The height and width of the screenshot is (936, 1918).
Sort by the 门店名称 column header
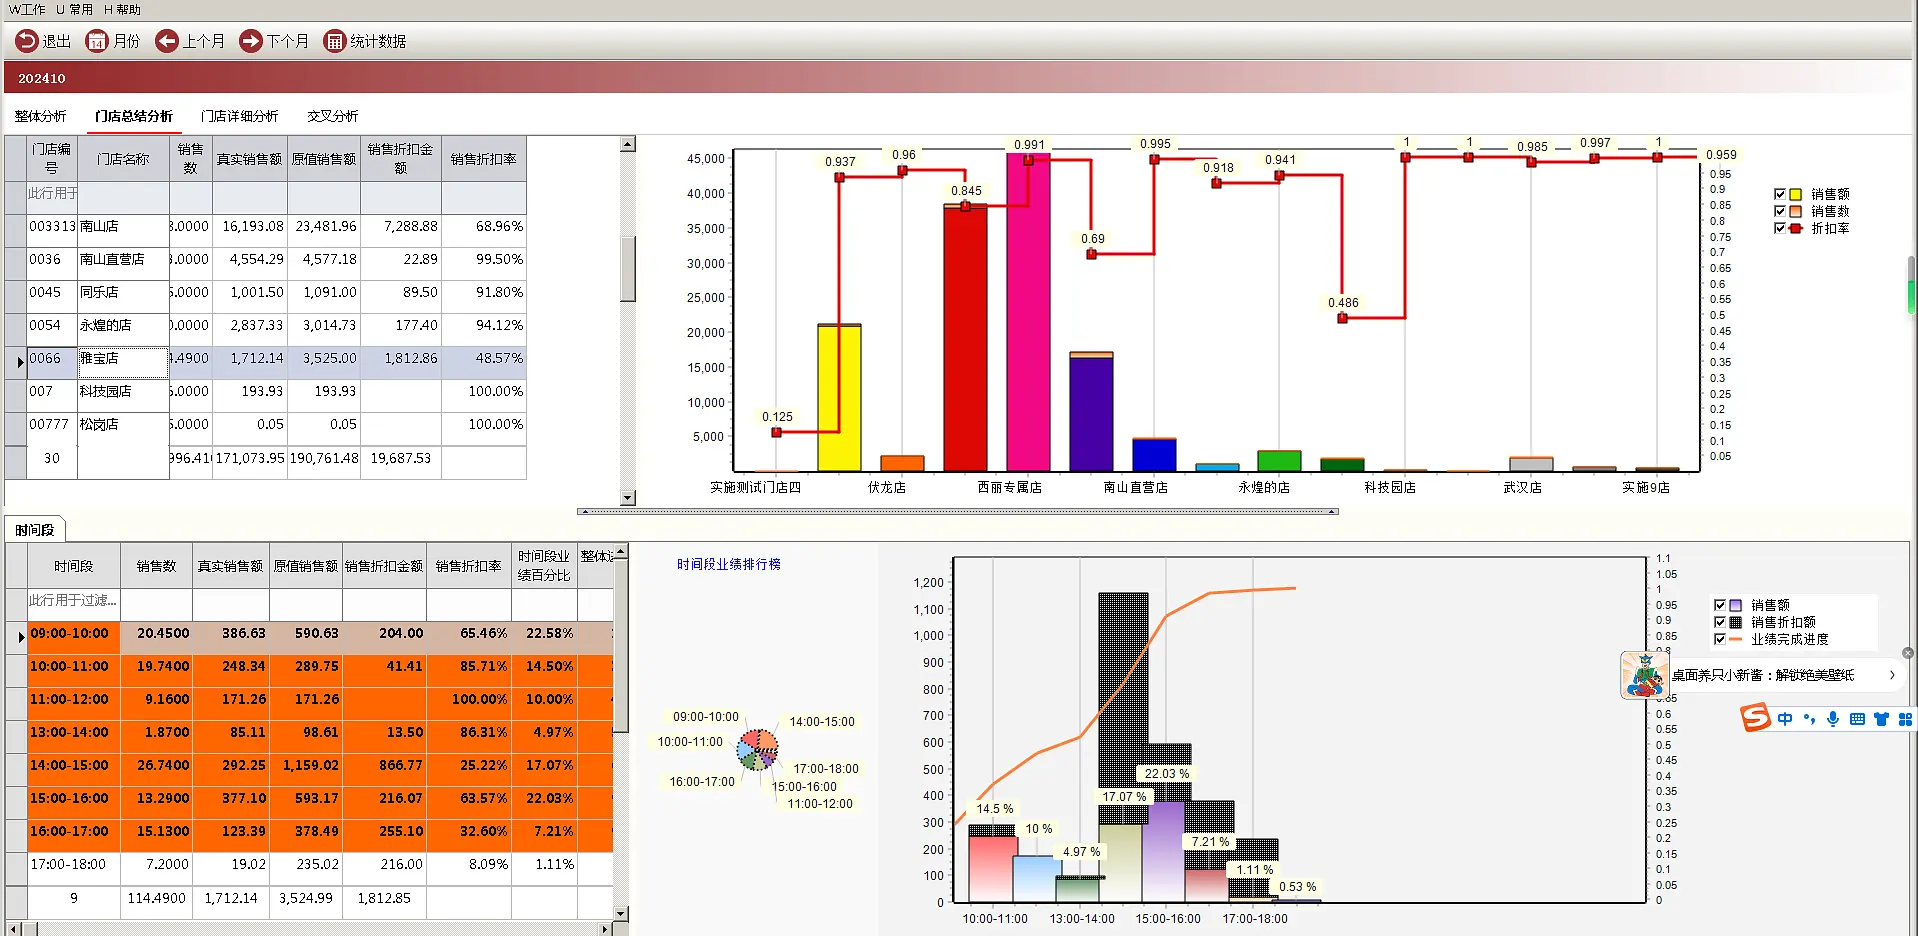(x=123, y=159)
